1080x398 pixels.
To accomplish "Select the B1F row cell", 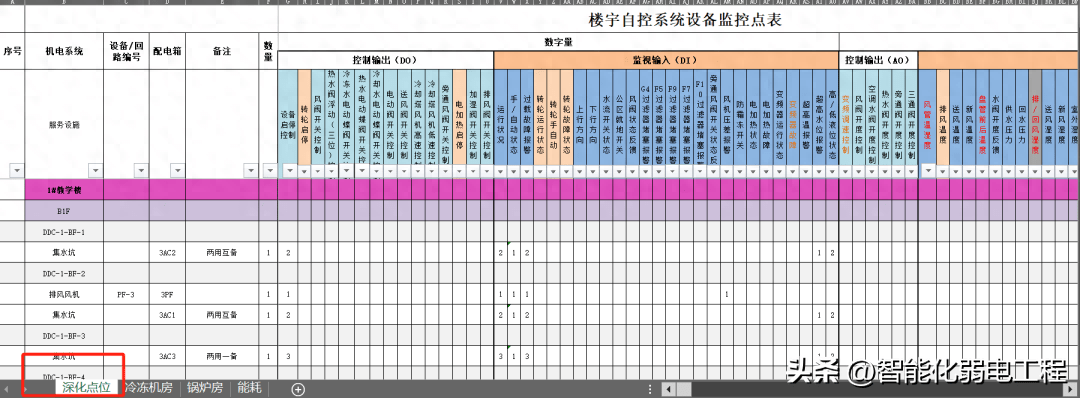I will click(64, 211).
